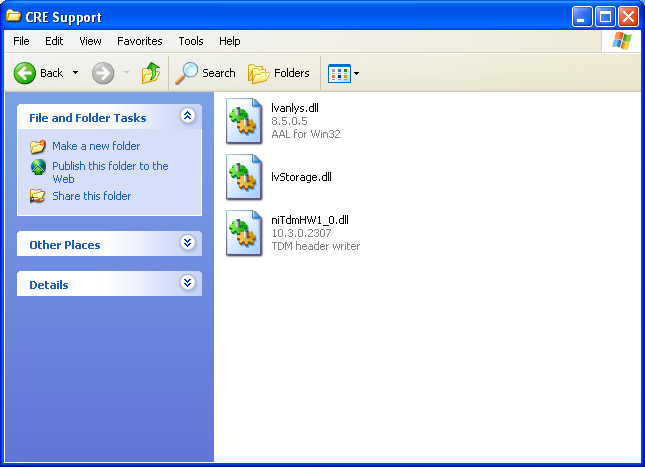Click Share this folder link

(91, 196)
